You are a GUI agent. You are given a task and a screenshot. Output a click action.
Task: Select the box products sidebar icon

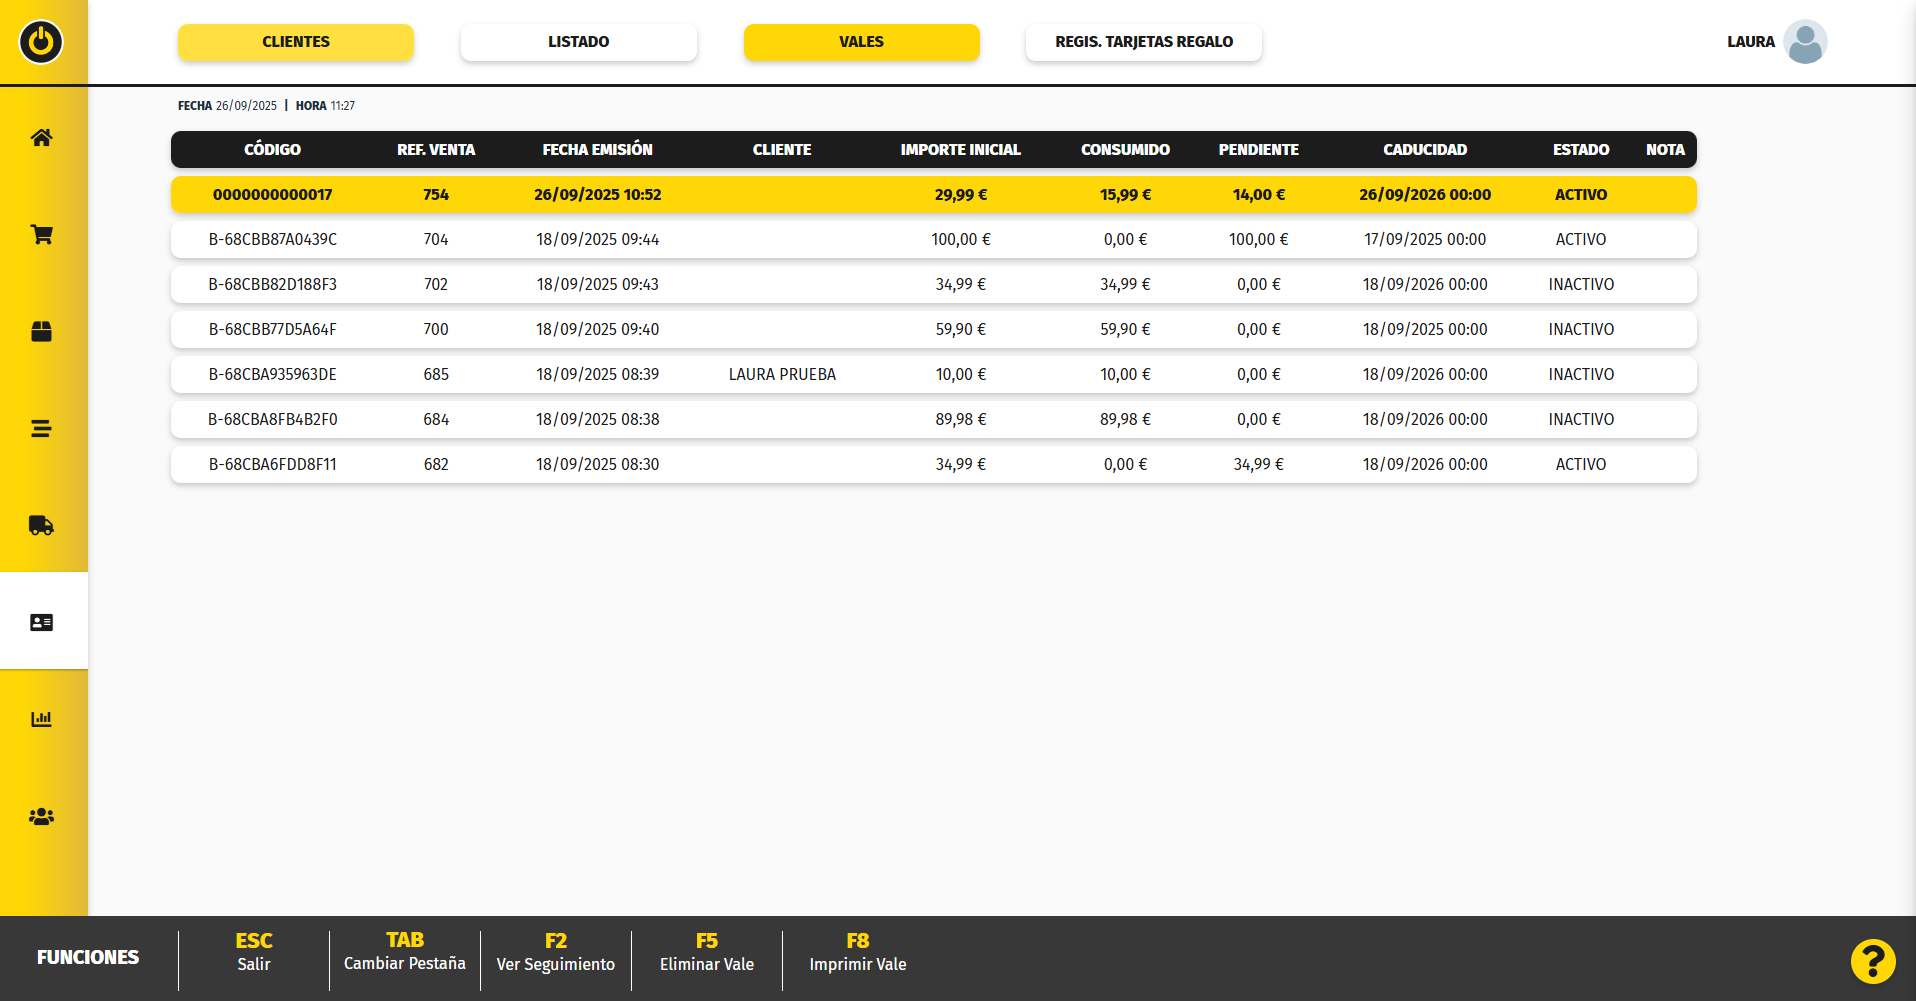(x=41, y=332)
